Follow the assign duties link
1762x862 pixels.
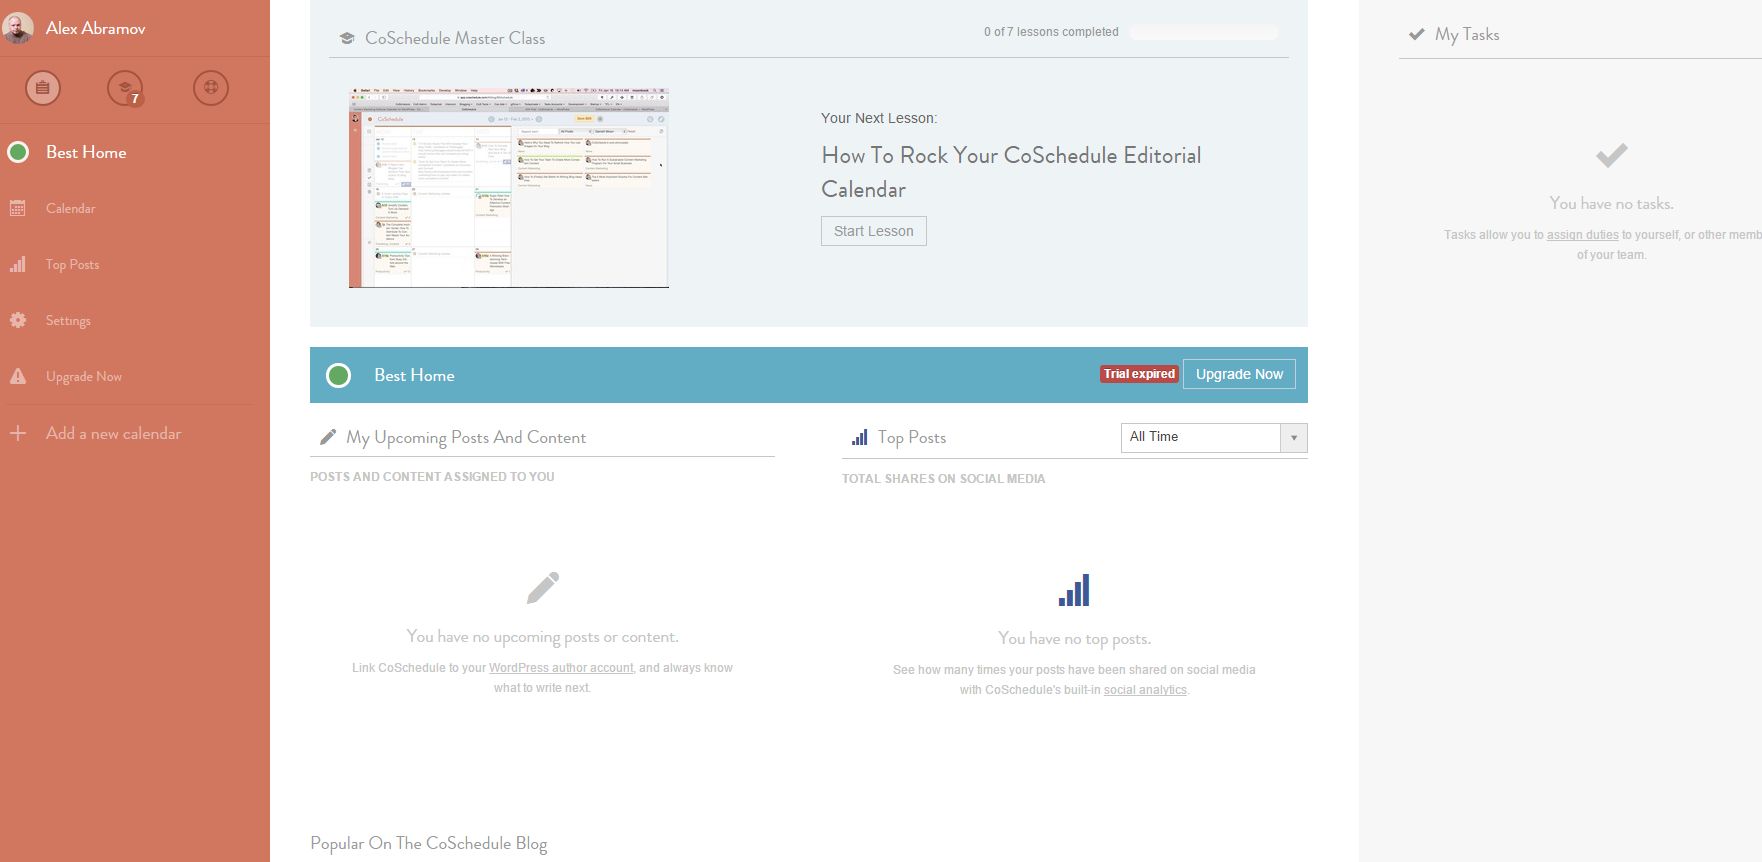coord(1582,235)
